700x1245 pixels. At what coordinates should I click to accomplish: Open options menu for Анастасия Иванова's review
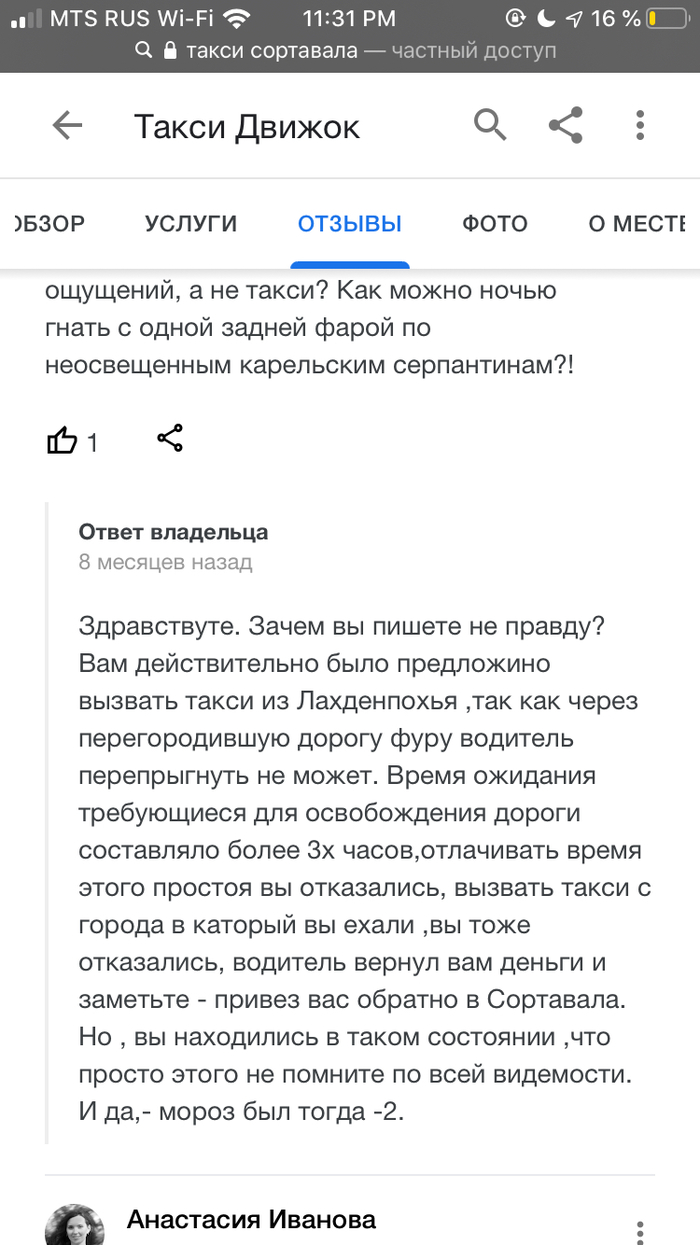click(x=640, y=1230)
